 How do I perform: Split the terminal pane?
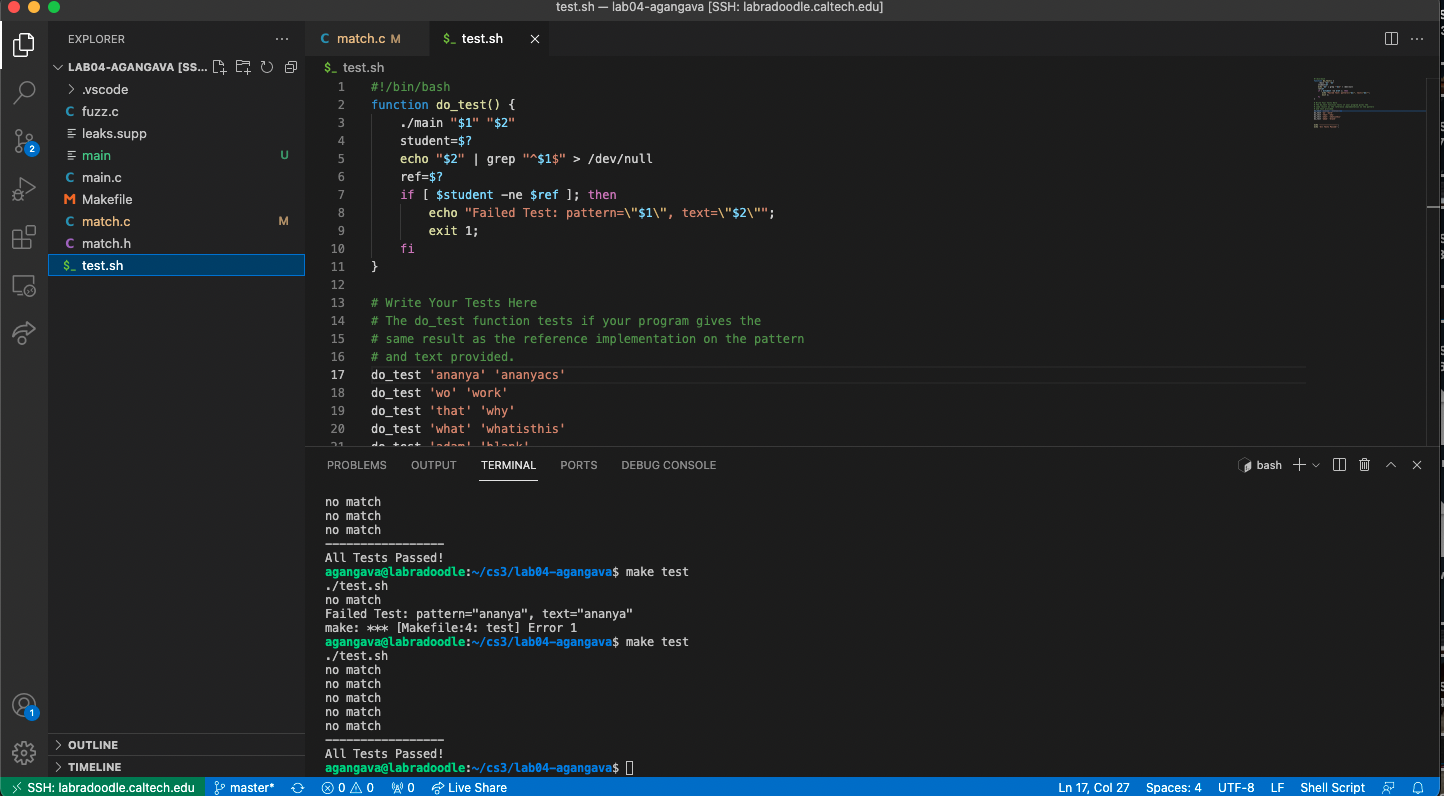pos(1339,465)
